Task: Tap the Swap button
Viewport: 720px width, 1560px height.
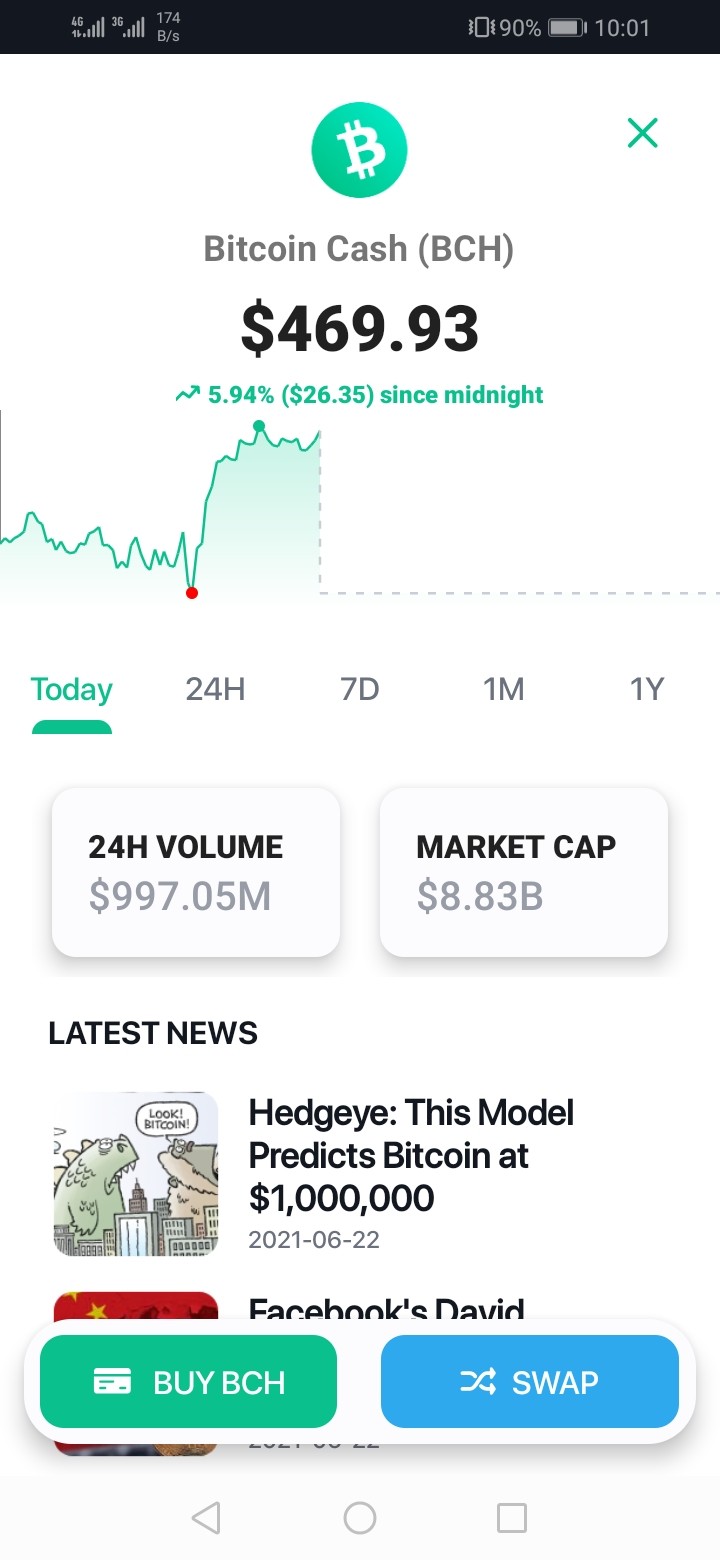Action: (x=530, y=1382)
